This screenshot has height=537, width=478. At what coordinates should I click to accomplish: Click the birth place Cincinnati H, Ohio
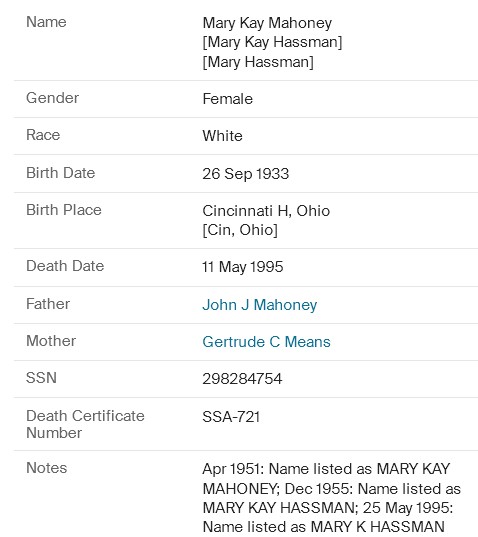(266, 211)
